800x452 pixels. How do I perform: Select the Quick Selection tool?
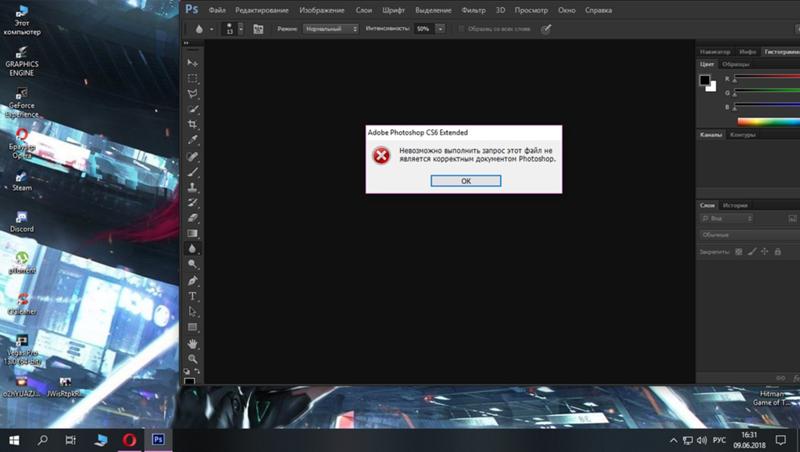click(192, 109)
